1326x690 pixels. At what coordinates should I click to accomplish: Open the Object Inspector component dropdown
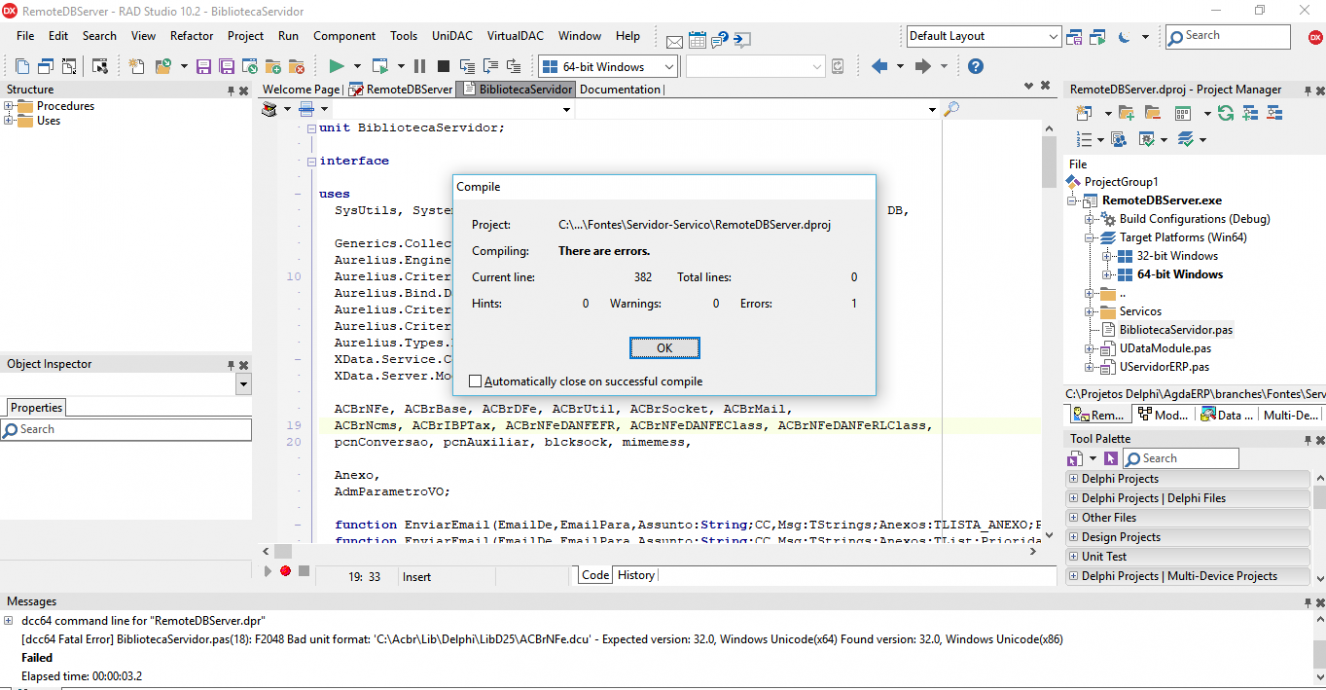tap(243, 385)
